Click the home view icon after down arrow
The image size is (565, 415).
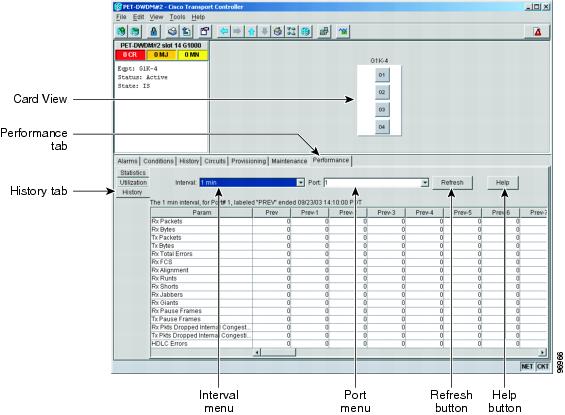pos(278,32)
